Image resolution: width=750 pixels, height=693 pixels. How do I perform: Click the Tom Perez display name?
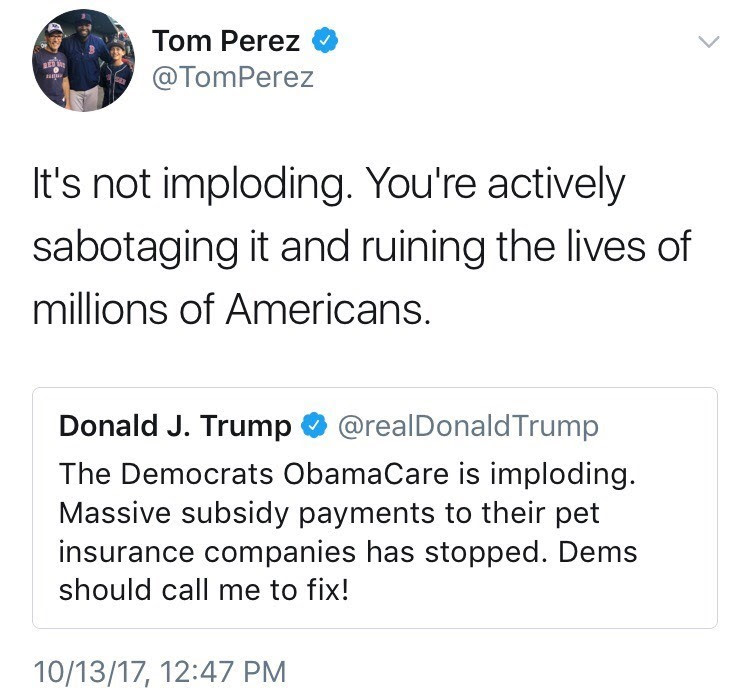point(226,41)
